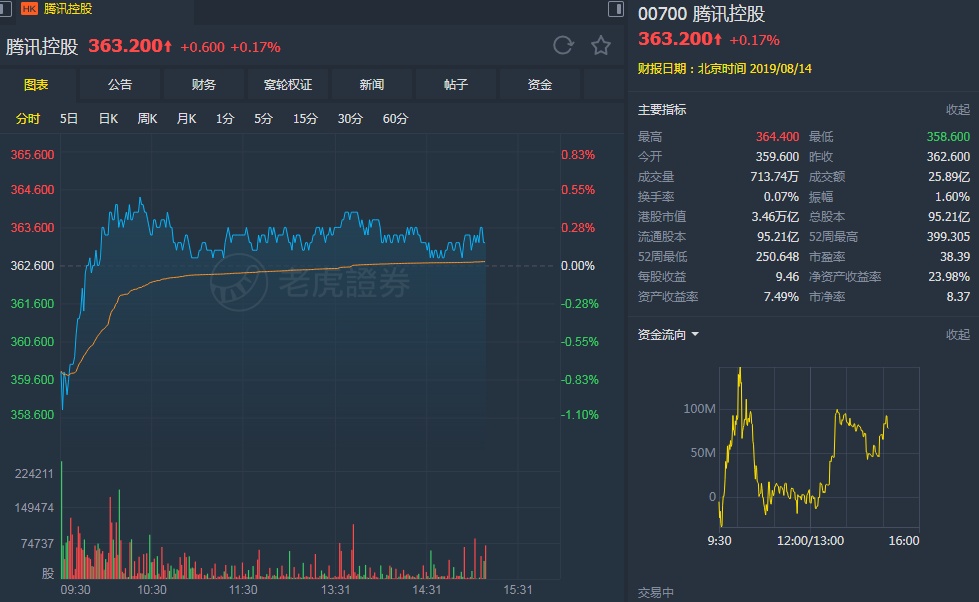This screenshot has width=979, height=602.
Task: Switch chart to 60分 interval
Action: pos(395,119)
